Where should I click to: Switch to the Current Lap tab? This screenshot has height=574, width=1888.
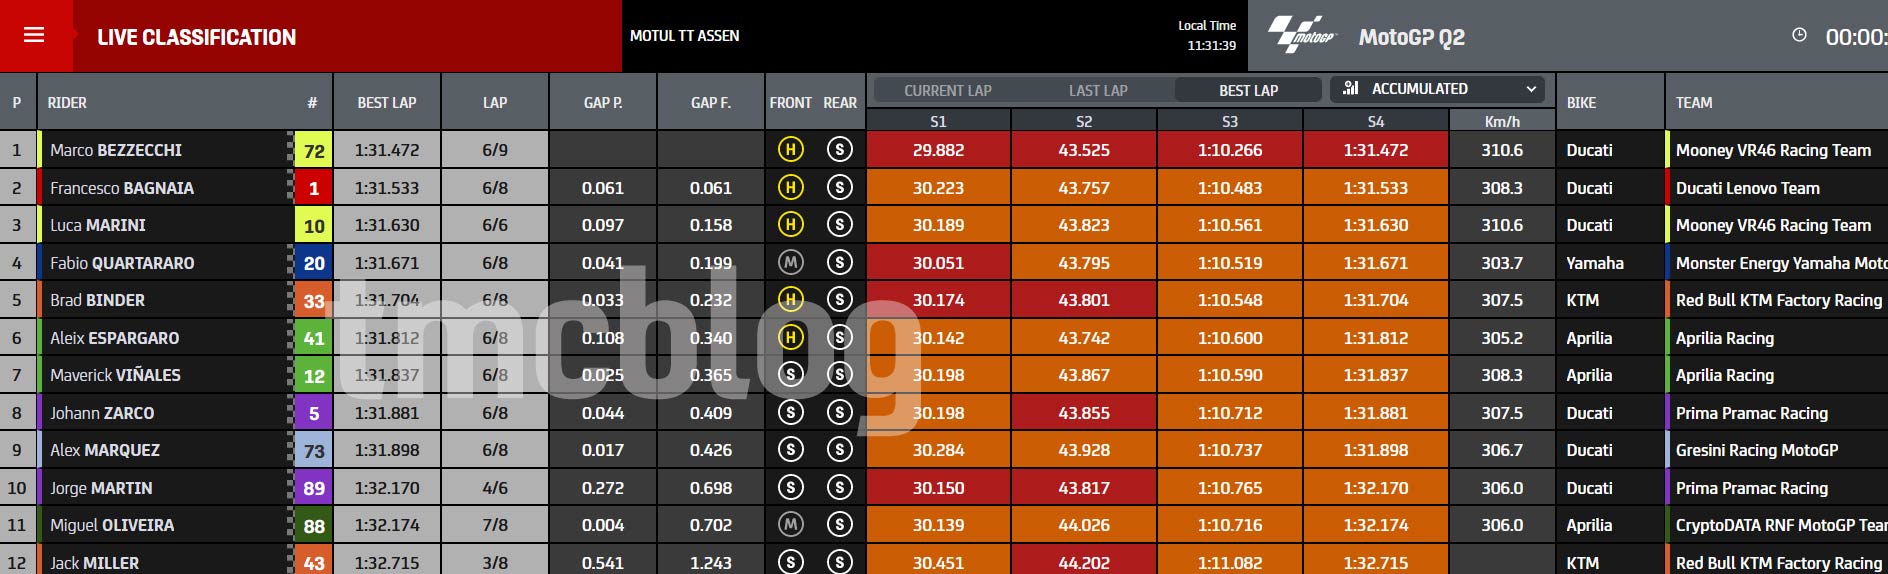coord(948,90)
